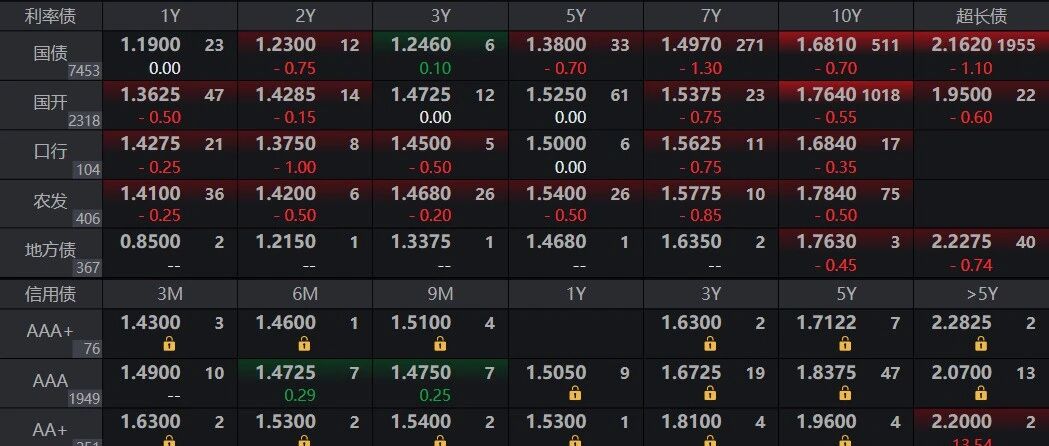Image resolution: width=1049 pixels, height=446 pixels.
Task: Select the AAA 6M cell showing 1.4725
Action: pyautogui.click(x=305, y=383)
